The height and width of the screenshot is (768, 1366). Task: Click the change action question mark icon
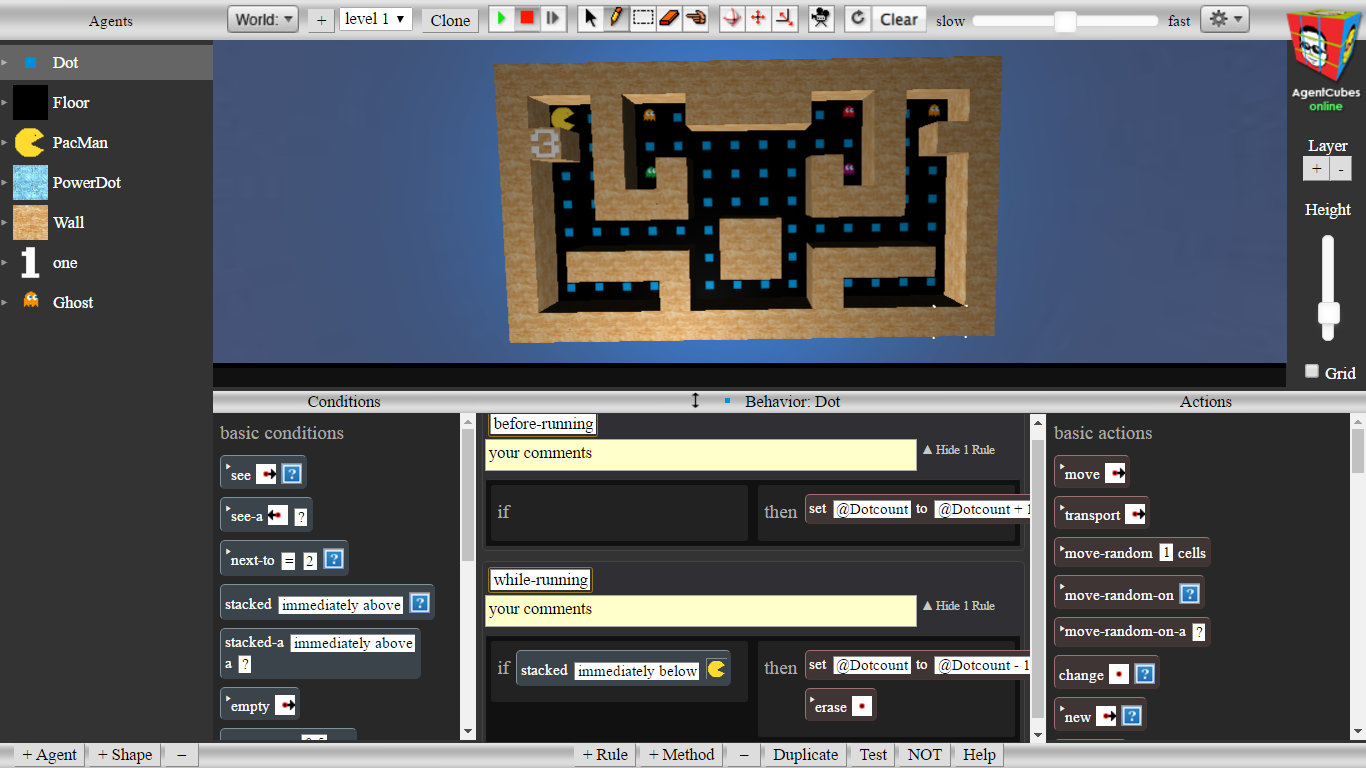1145,674
